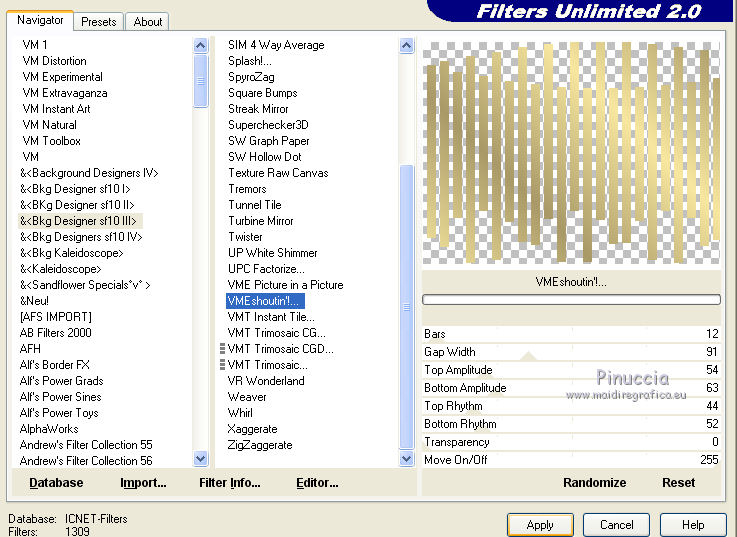
Task: Select &<Bkg Kaleidoscope> category
Action: pos(71,253)
